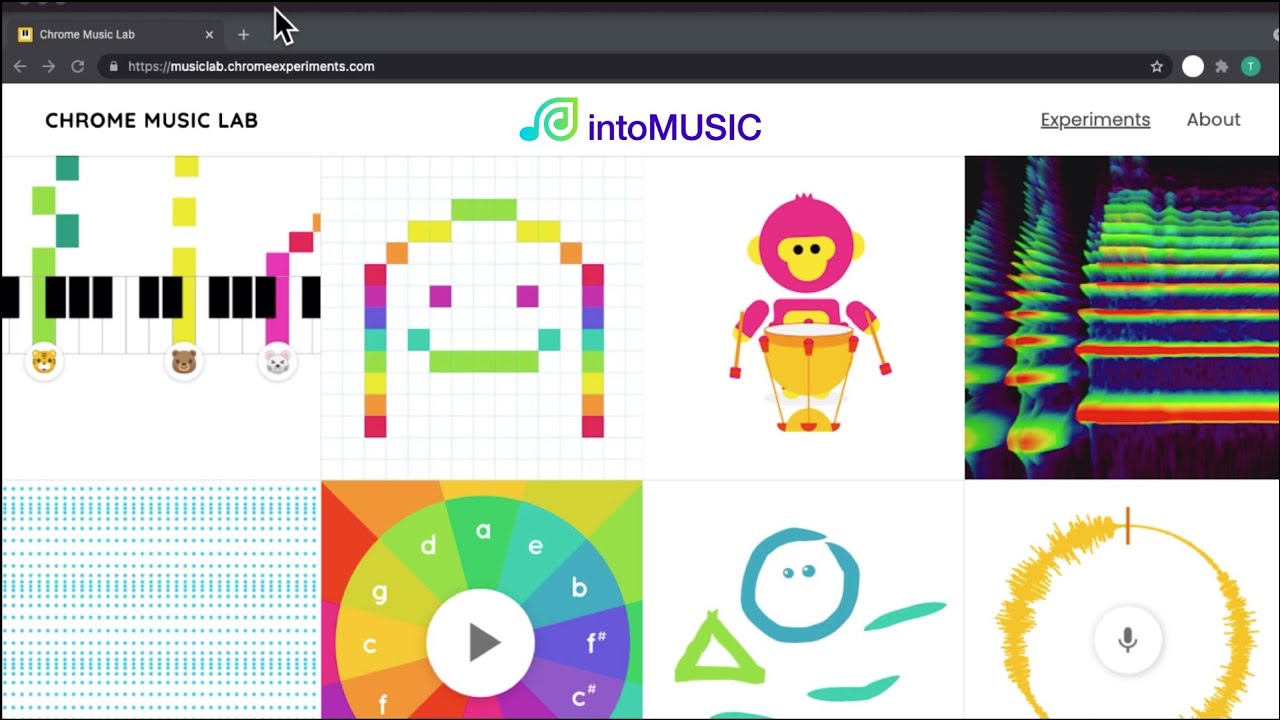Open the About navigation link
The image size is (1280, 720).
coord(1213,120)
